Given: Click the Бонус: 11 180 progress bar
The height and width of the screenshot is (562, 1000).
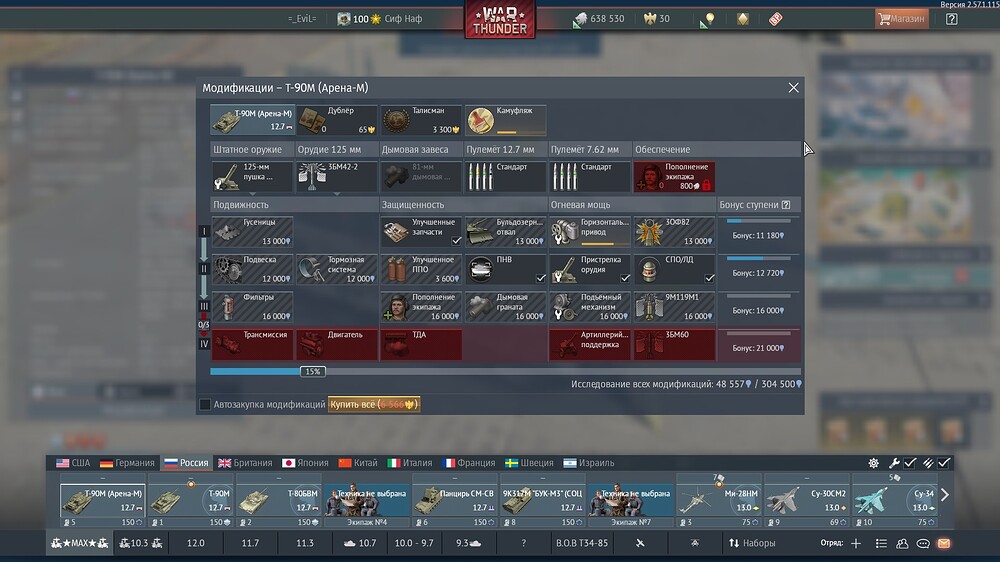Looking at the screenshot, I should click(758, 221).
